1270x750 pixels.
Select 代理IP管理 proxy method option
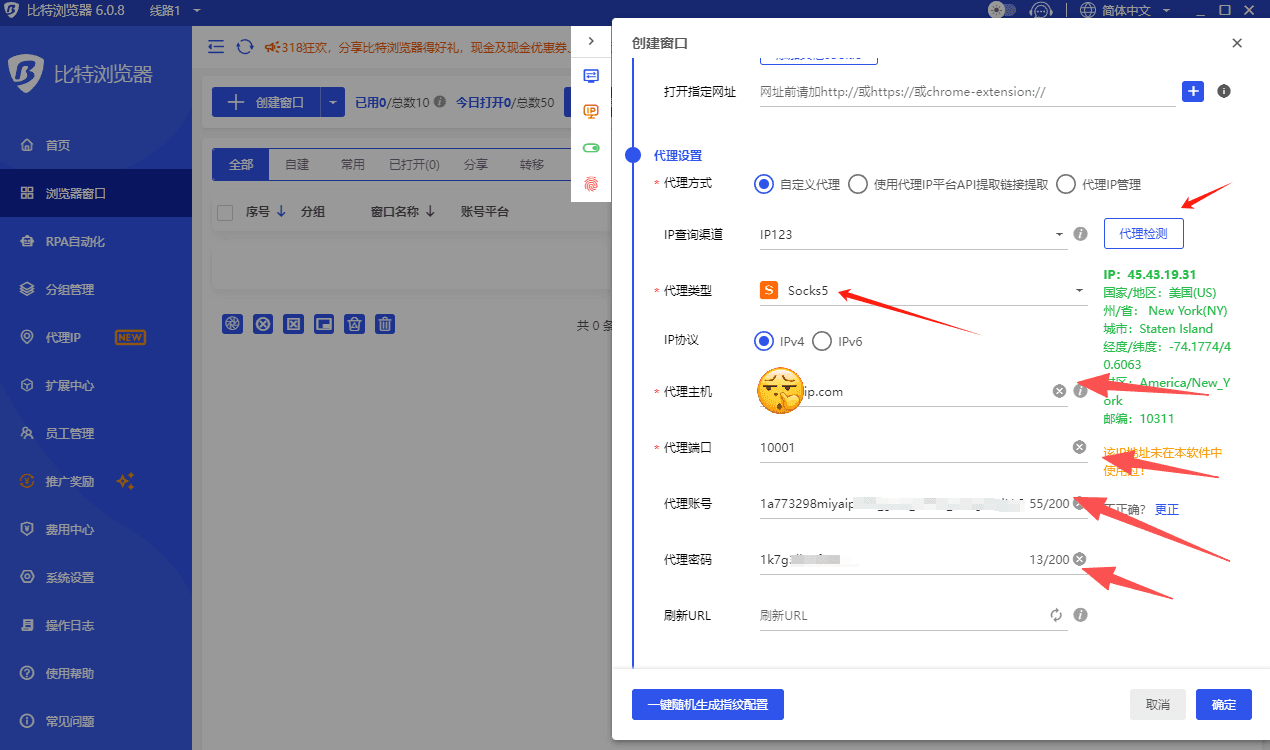point(1066,184)
